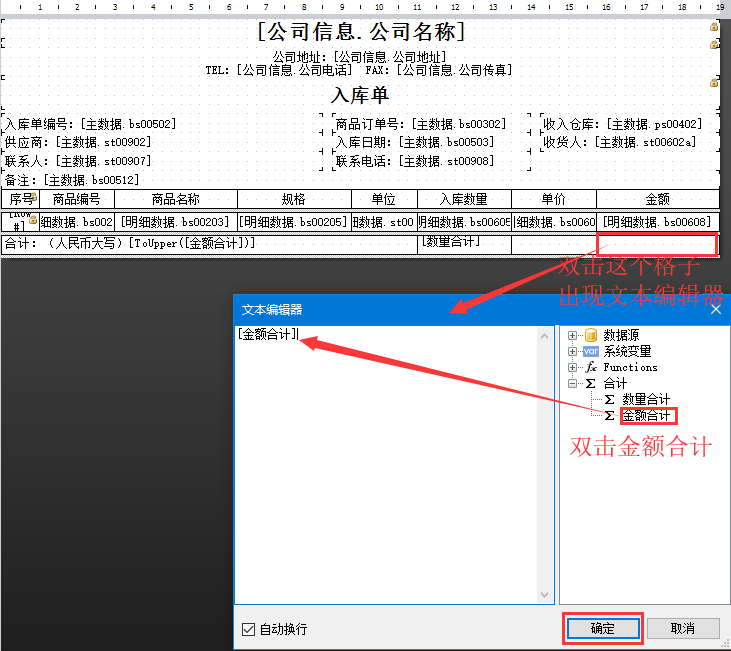The image size is (731, 651).
Task: Select the [数量合计] cell in the report footer
Action: 464,243
